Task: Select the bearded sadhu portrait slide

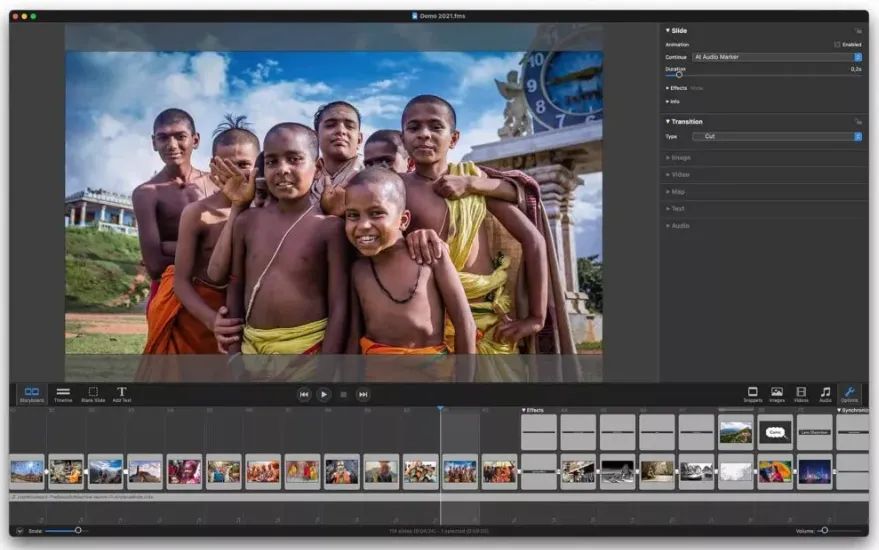Action: [x=342, y=472]
